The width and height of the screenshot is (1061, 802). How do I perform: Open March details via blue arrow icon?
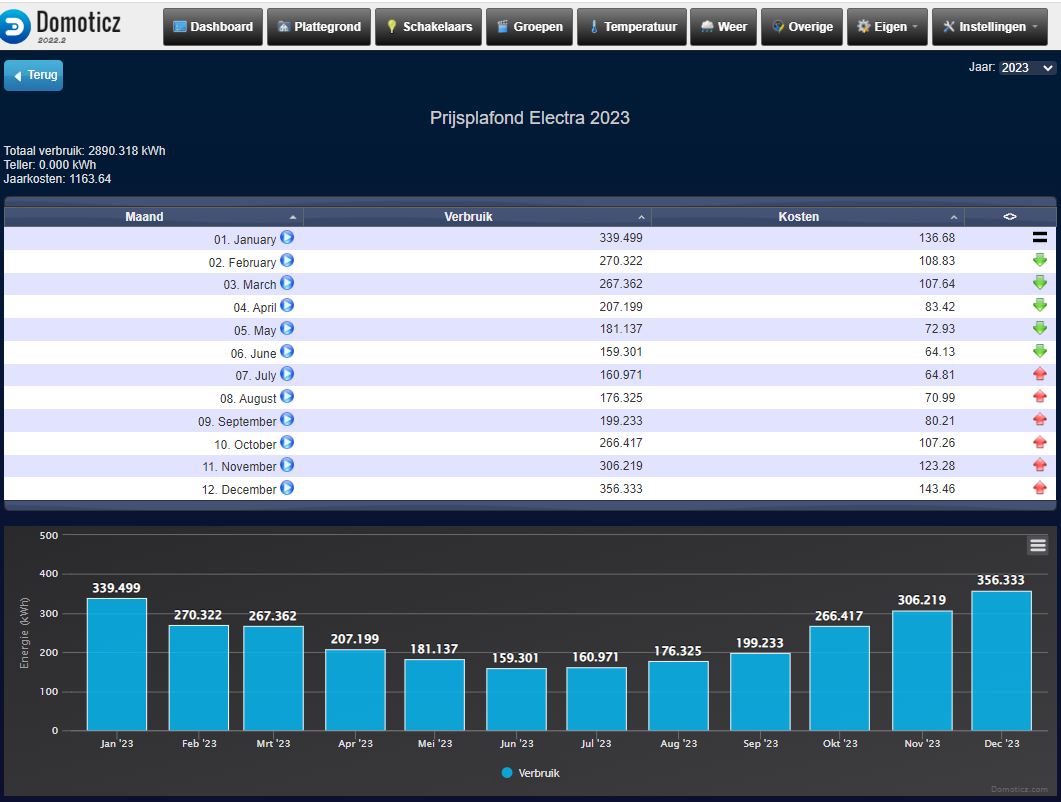pos(287,283)
